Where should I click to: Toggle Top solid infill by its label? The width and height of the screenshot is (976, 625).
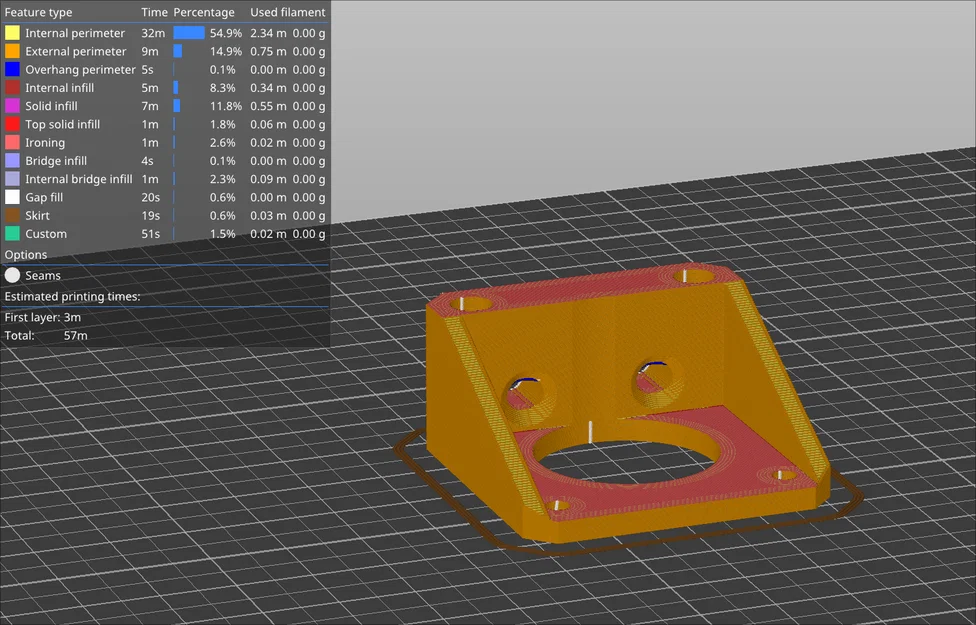click(62, 124)
